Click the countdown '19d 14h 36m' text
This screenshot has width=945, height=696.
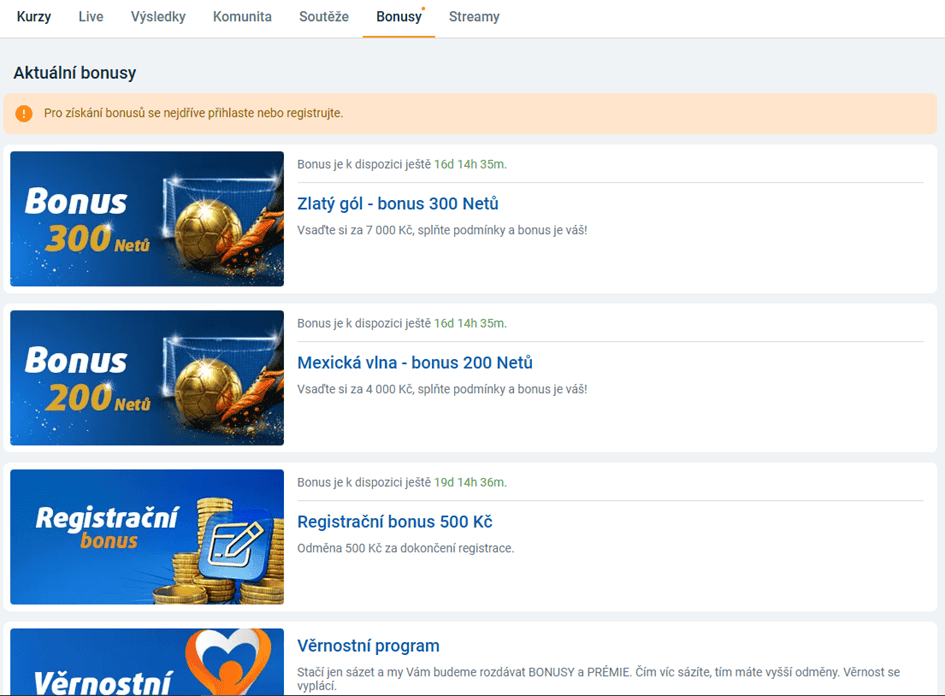pos(469,482)
